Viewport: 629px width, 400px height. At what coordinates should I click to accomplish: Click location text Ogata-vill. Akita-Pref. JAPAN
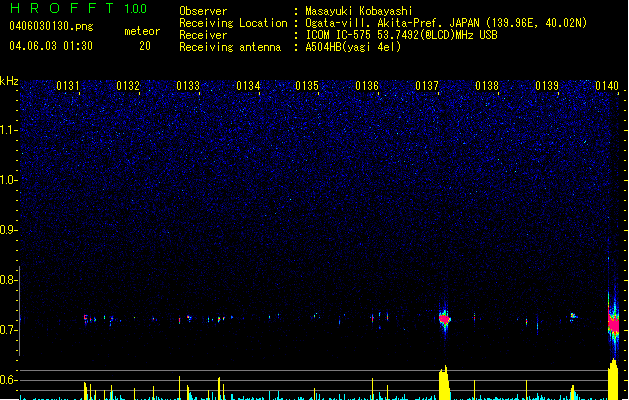click(392, 23)
